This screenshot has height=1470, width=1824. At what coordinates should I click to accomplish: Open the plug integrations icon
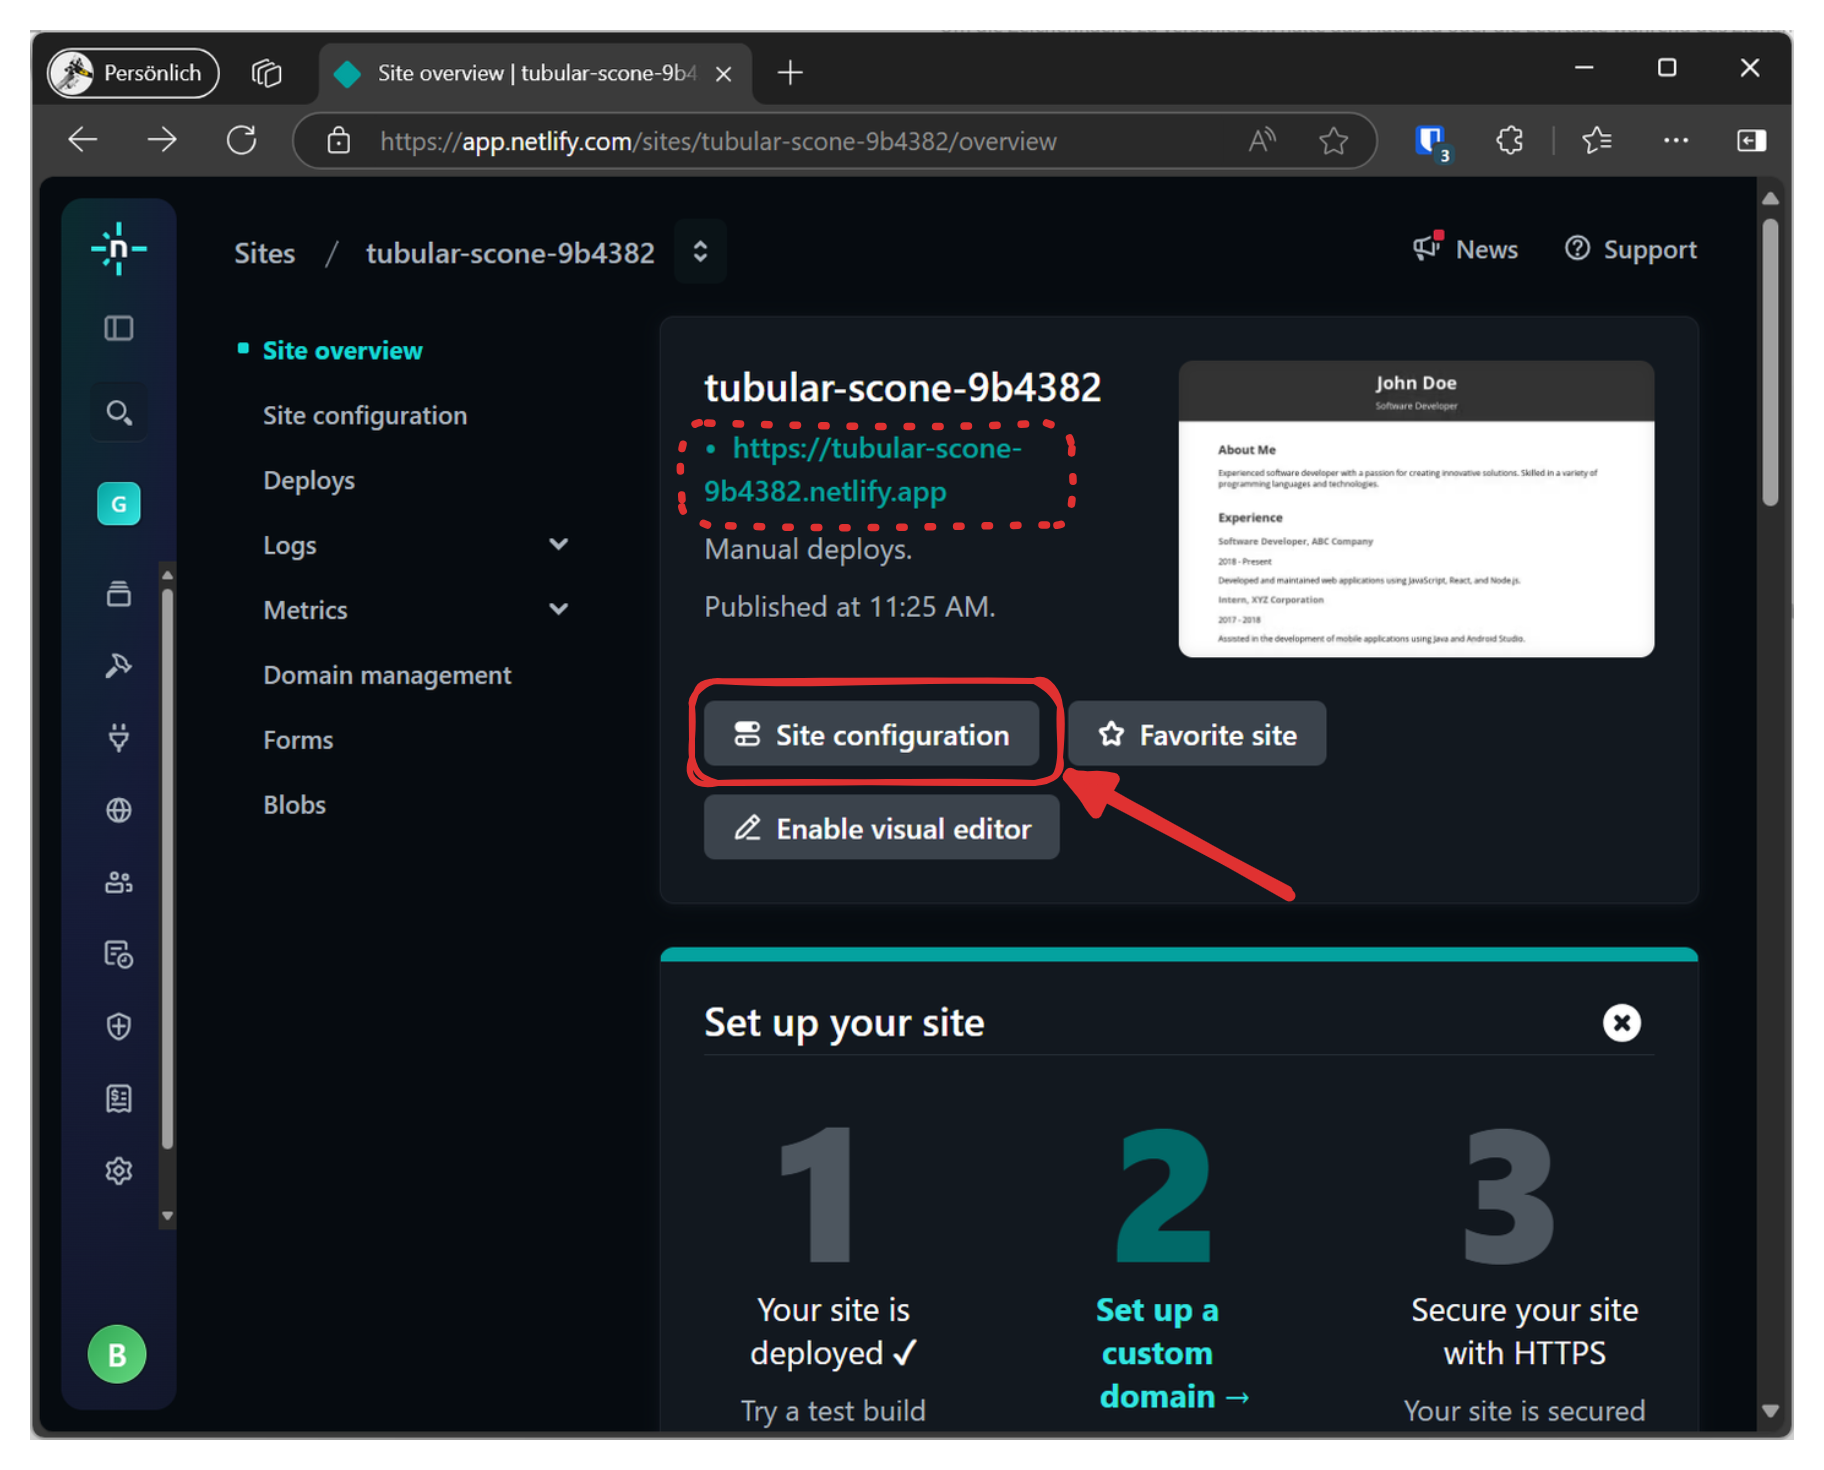118,738
